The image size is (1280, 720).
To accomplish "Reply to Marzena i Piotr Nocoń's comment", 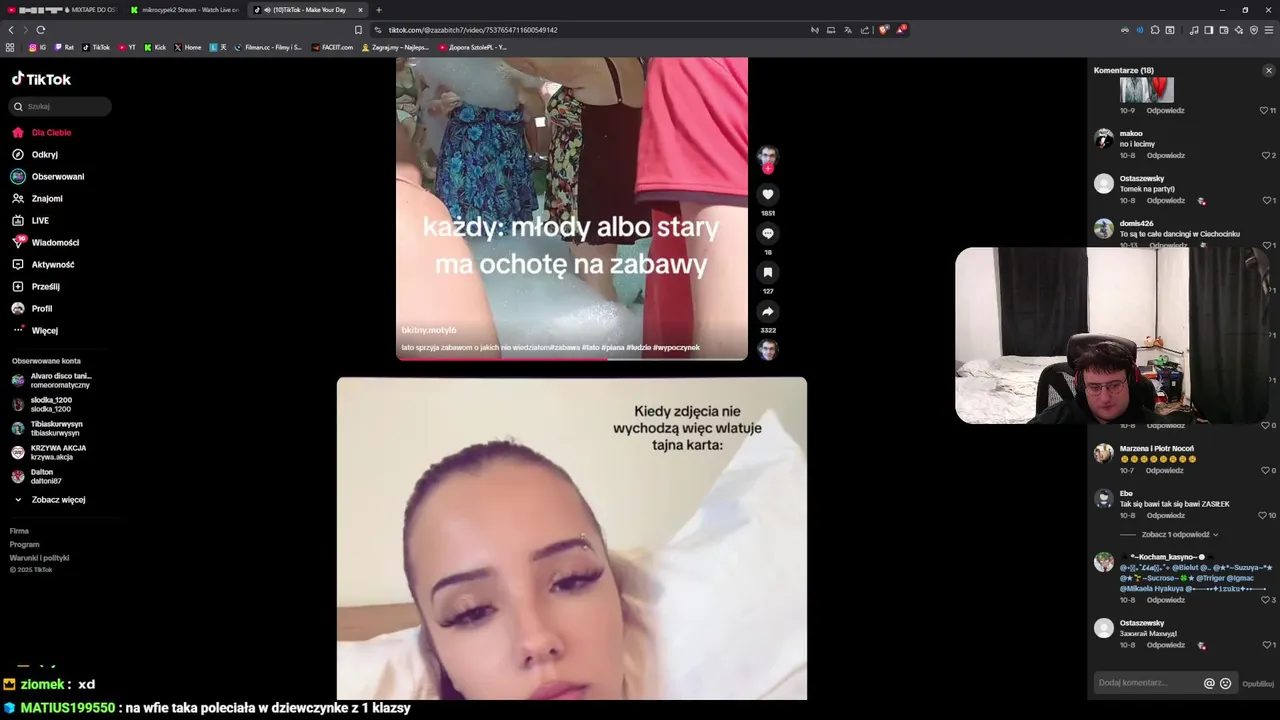I will coord(1165,470).
